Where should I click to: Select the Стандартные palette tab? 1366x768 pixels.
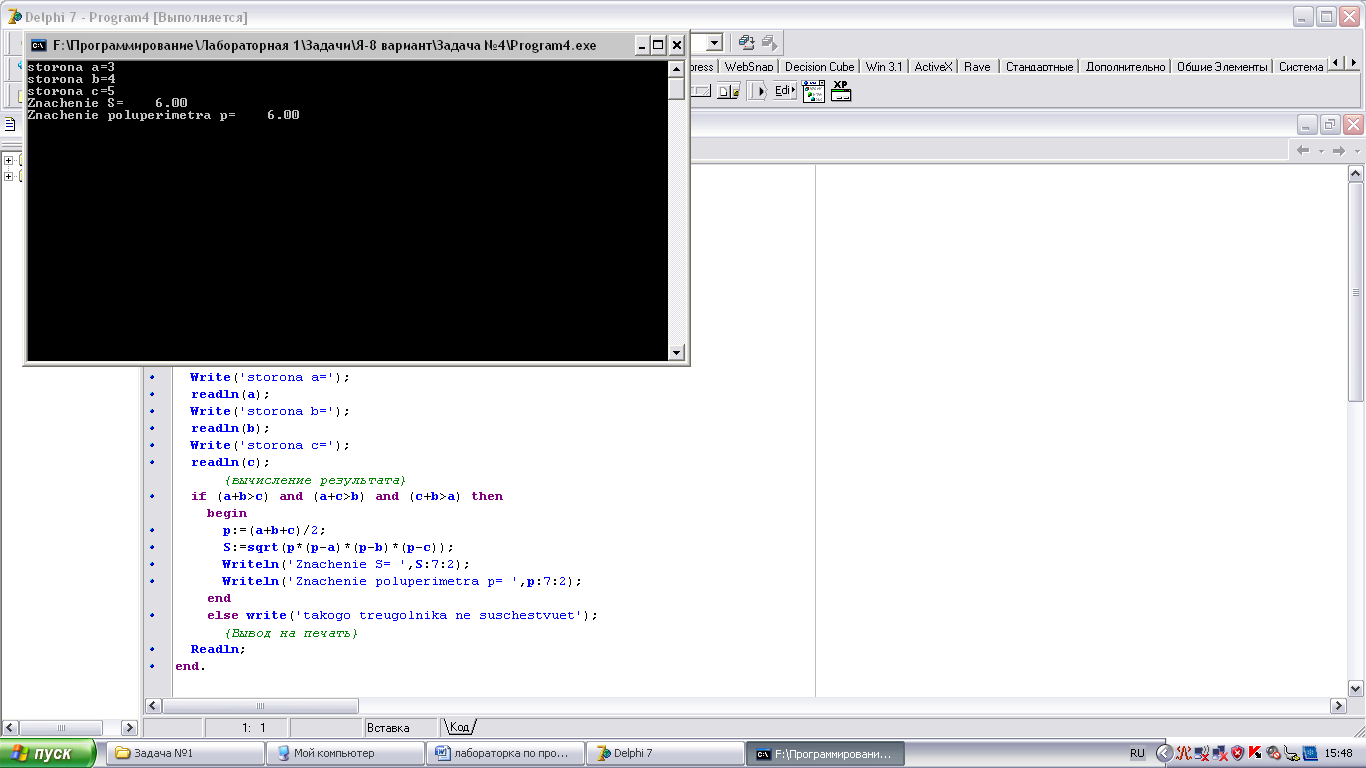coord(1039,66)
